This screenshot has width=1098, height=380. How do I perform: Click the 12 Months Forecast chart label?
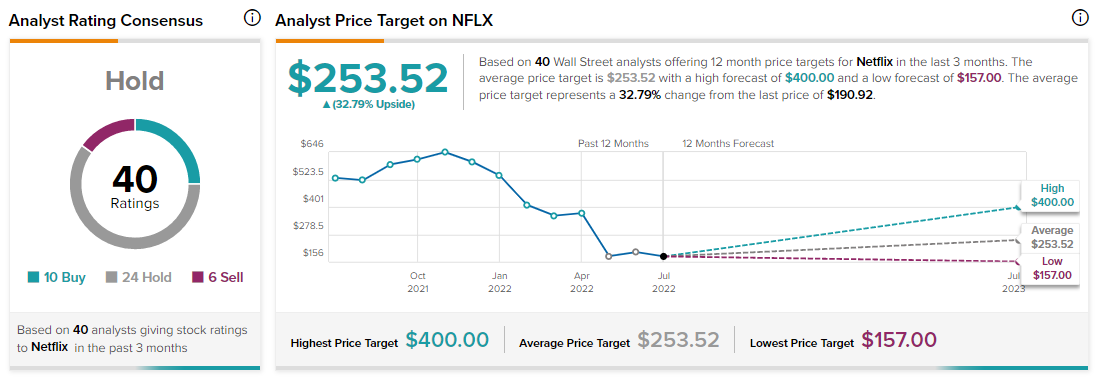click(x=728, y=143)
